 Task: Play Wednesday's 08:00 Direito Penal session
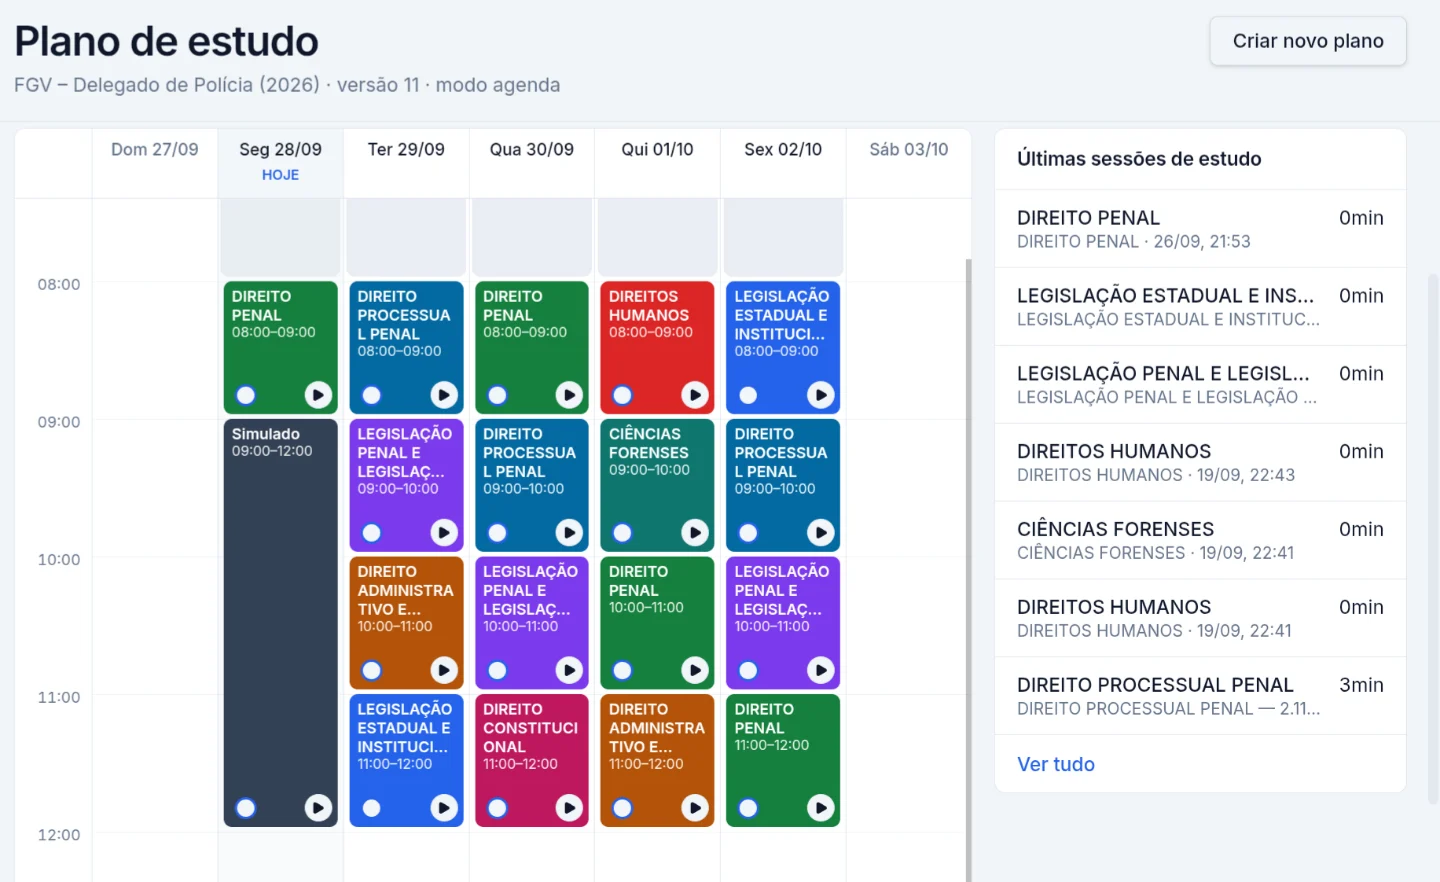coord(569,395)
